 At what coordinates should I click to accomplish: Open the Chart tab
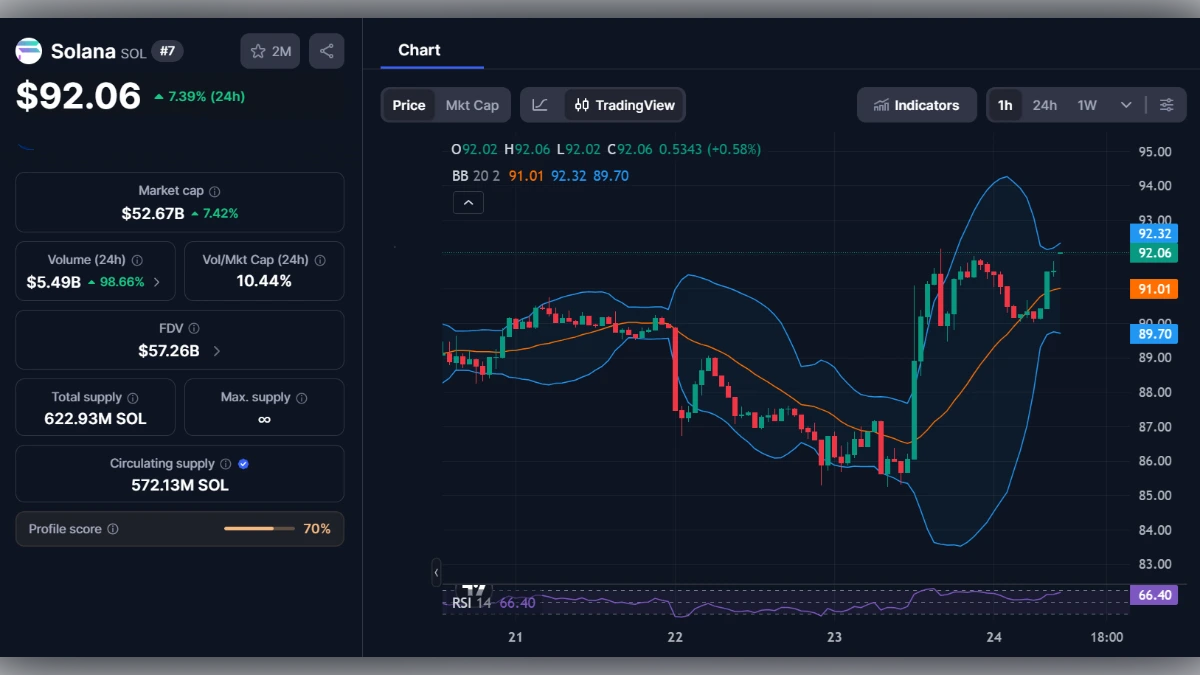click(x=419, y=50)
